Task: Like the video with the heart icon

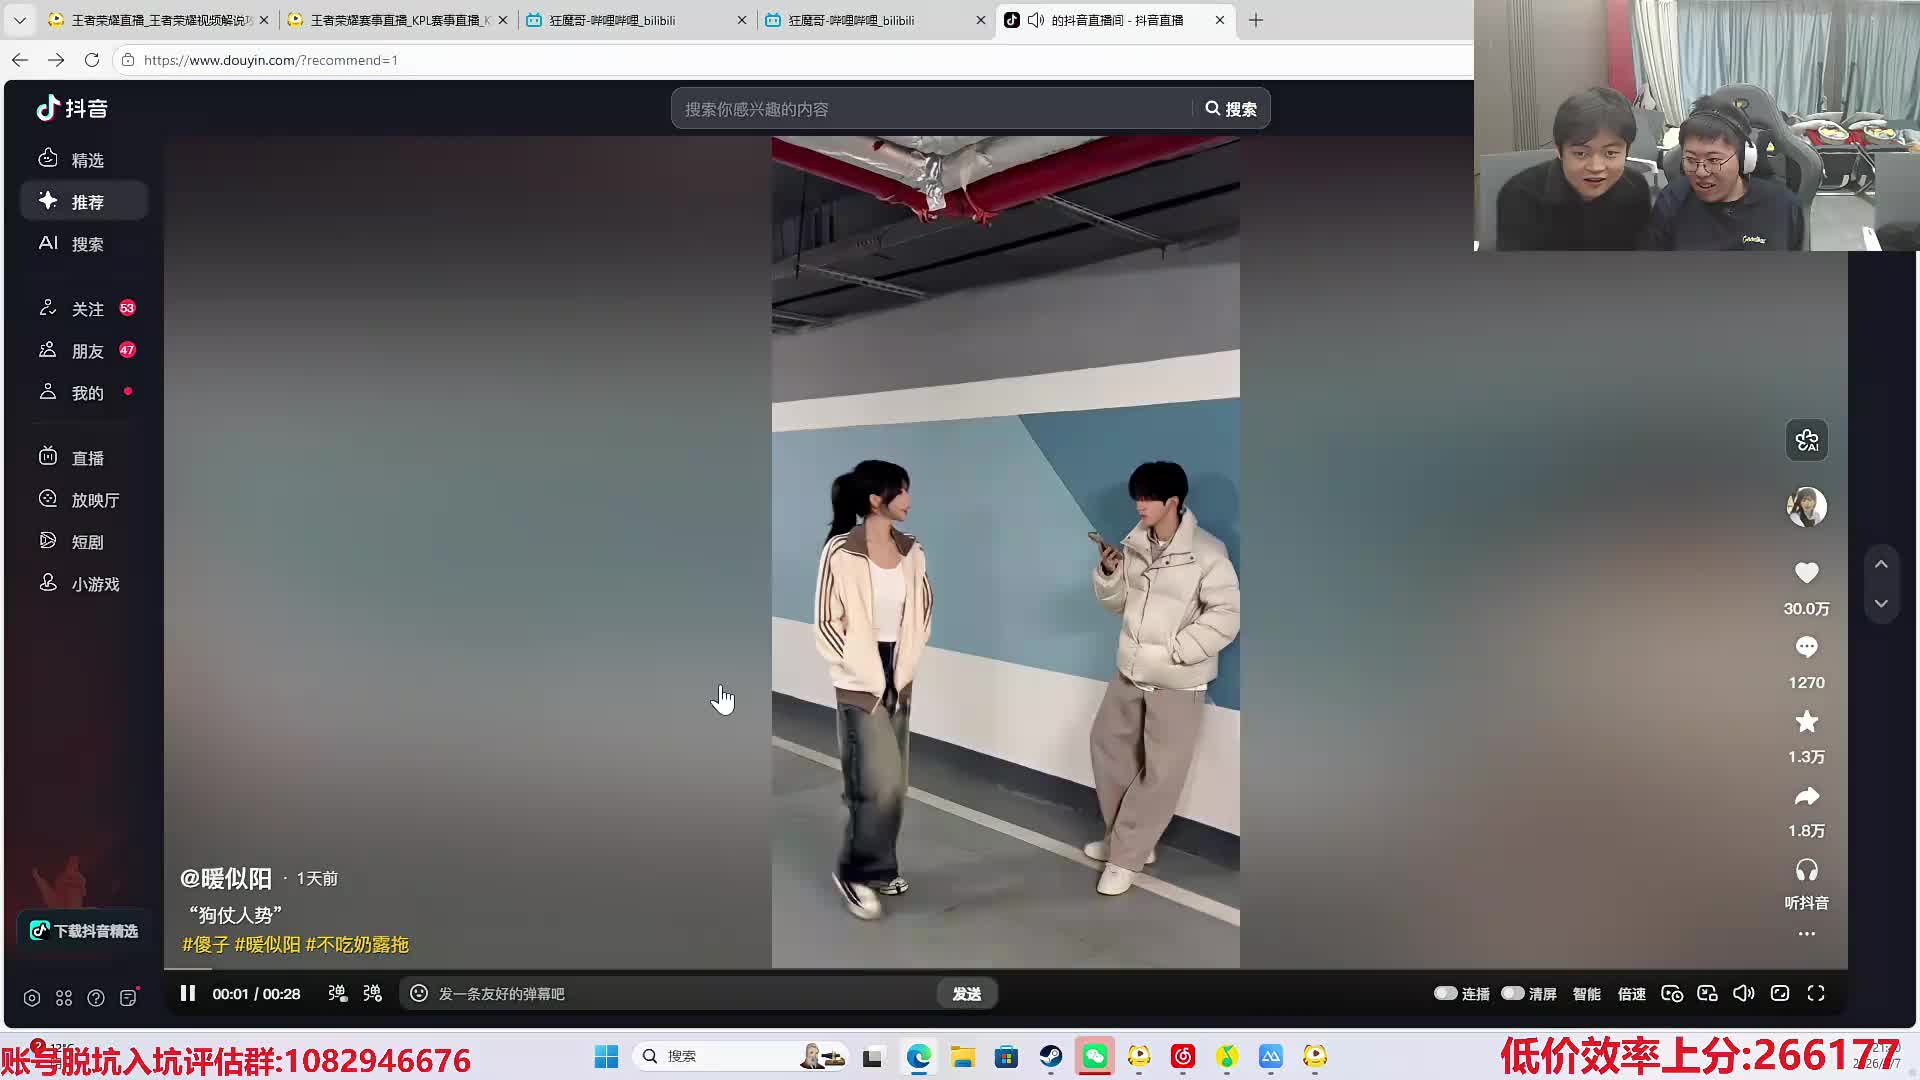Action: tap(1806, 573)
